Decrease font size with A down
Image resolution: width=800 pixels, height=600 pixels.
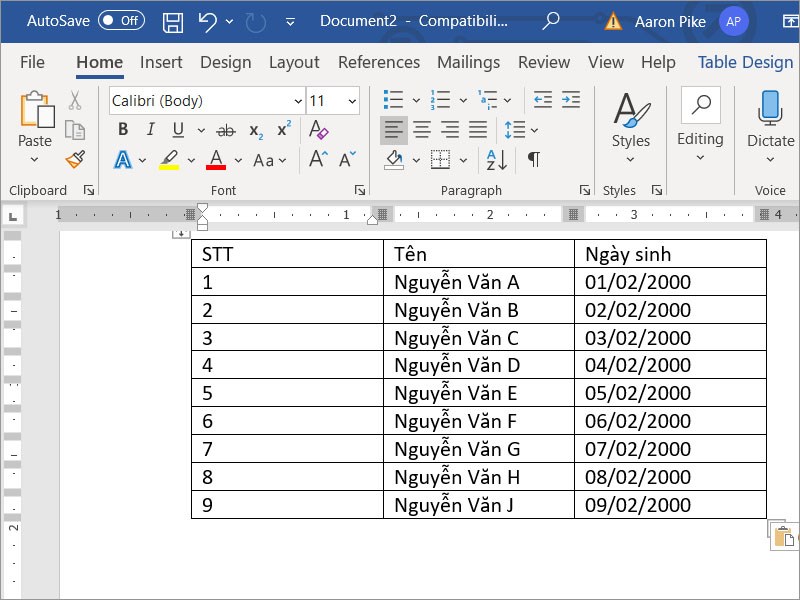347,159
